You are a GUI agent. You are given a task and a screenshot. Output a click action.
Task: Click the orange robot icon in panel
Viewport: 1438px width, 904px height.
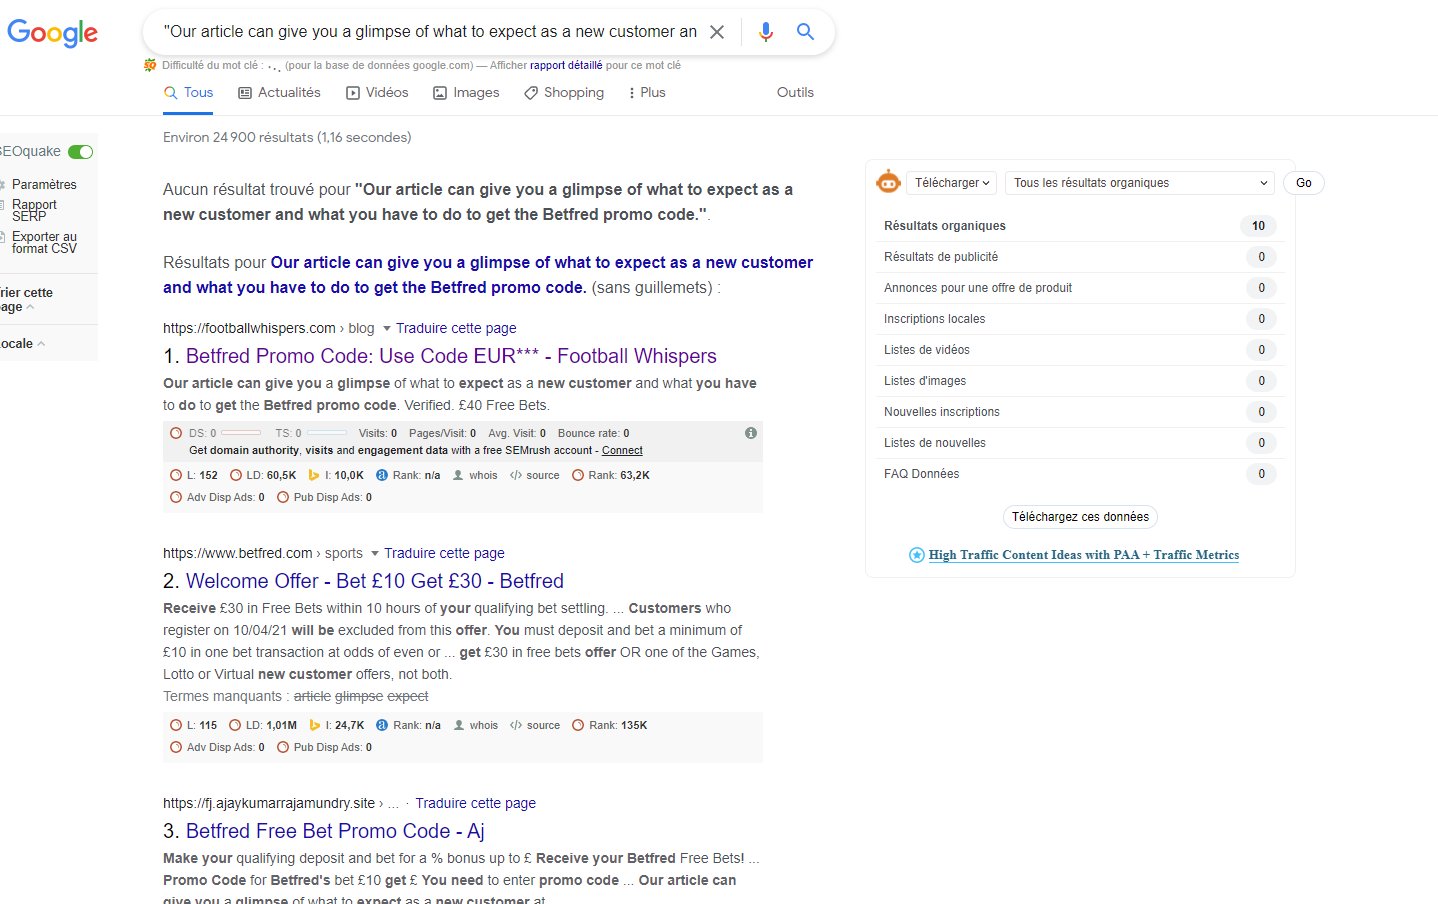tap(888, 183)
